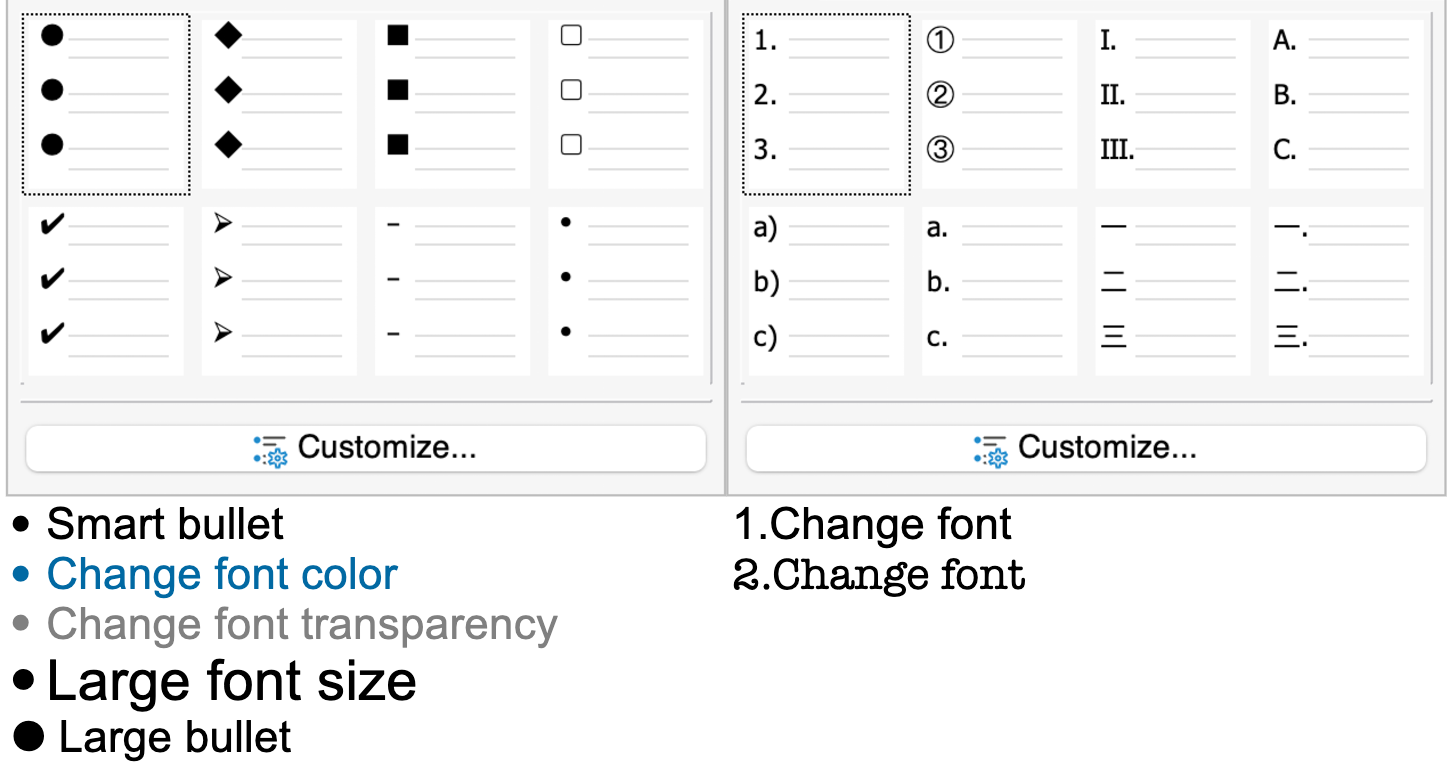Apply Roman numeral I. II. III. numbering

(x=1172, y=104)
